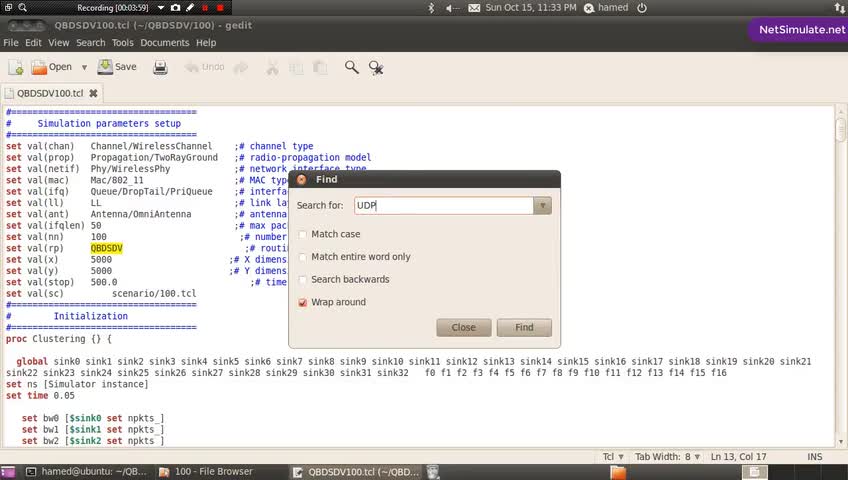
Task: Click the editor's vertical scrollbar handle
Action: (840, 130)
